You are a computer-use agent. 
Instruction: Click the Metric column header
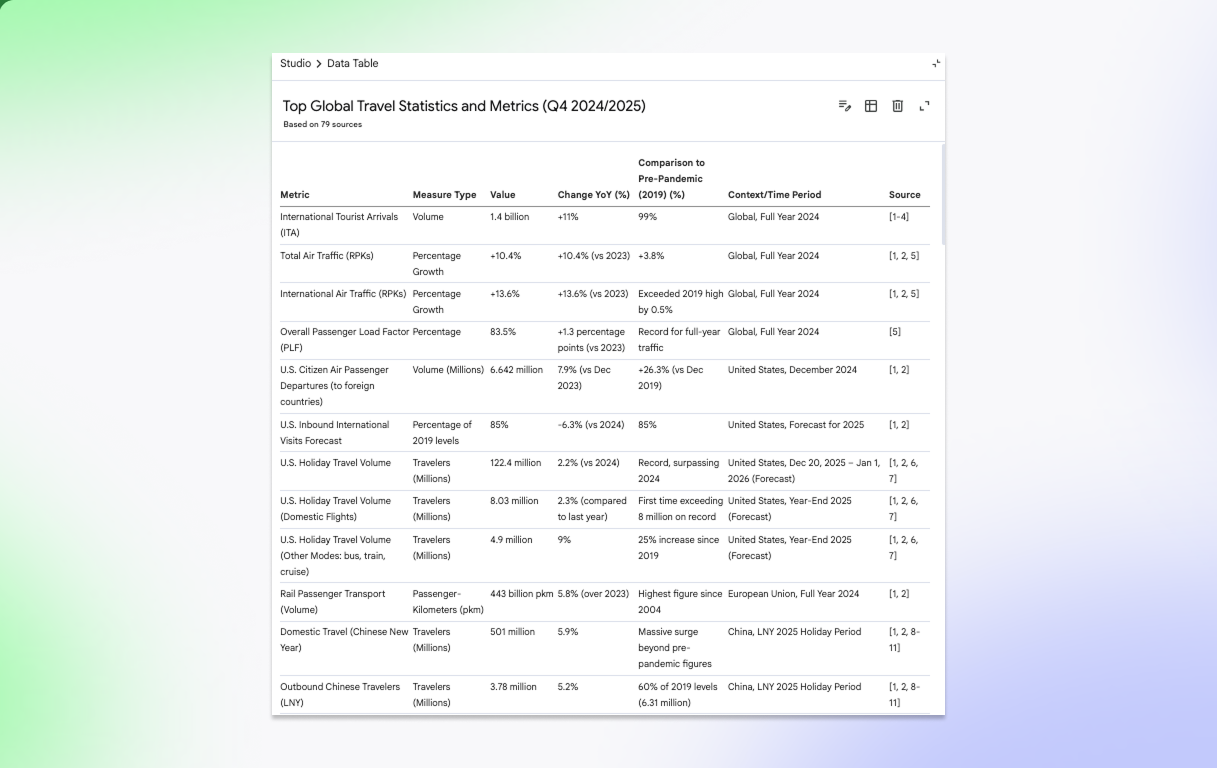295,195
